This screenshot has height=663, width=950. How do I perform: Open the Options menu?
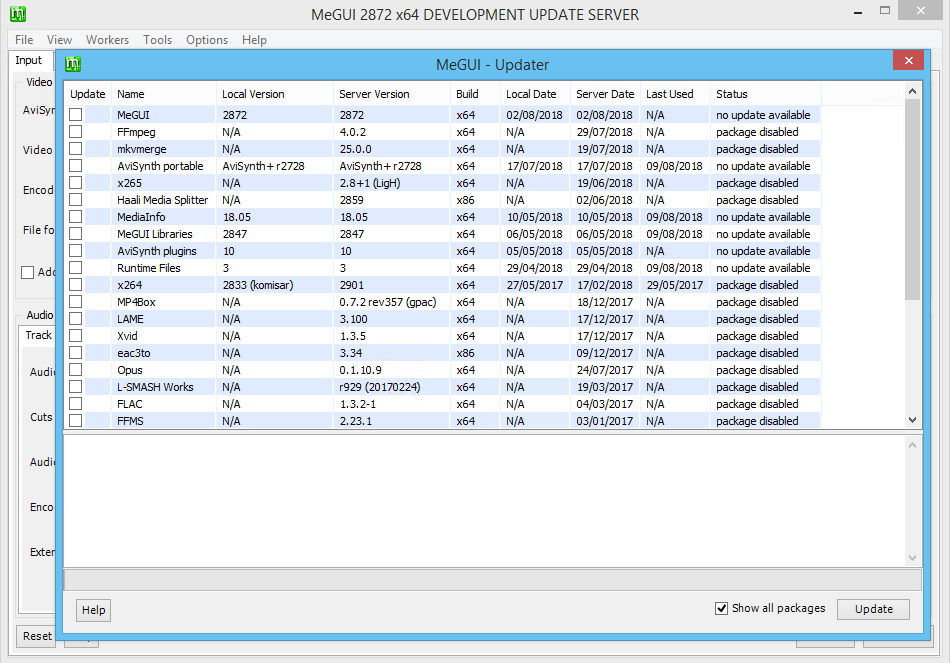(207, 39)
